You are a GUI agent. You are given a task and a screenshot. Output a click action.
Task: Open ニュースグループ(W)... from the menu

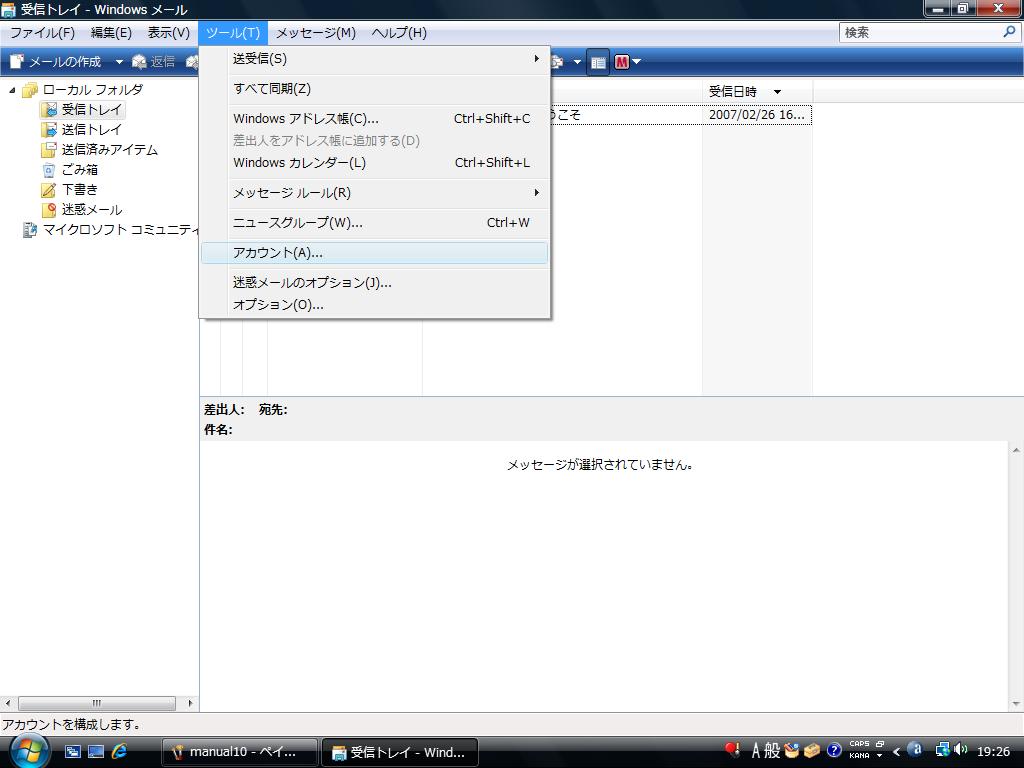click(x=375, y=223)
